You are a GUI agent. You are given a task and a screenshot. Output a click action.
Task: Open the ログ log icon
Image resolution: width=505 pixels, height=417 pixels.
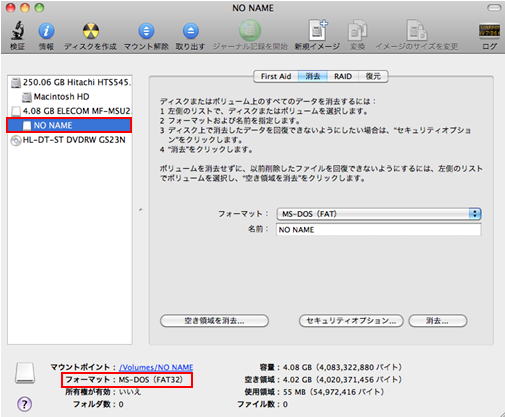point(489,31)
